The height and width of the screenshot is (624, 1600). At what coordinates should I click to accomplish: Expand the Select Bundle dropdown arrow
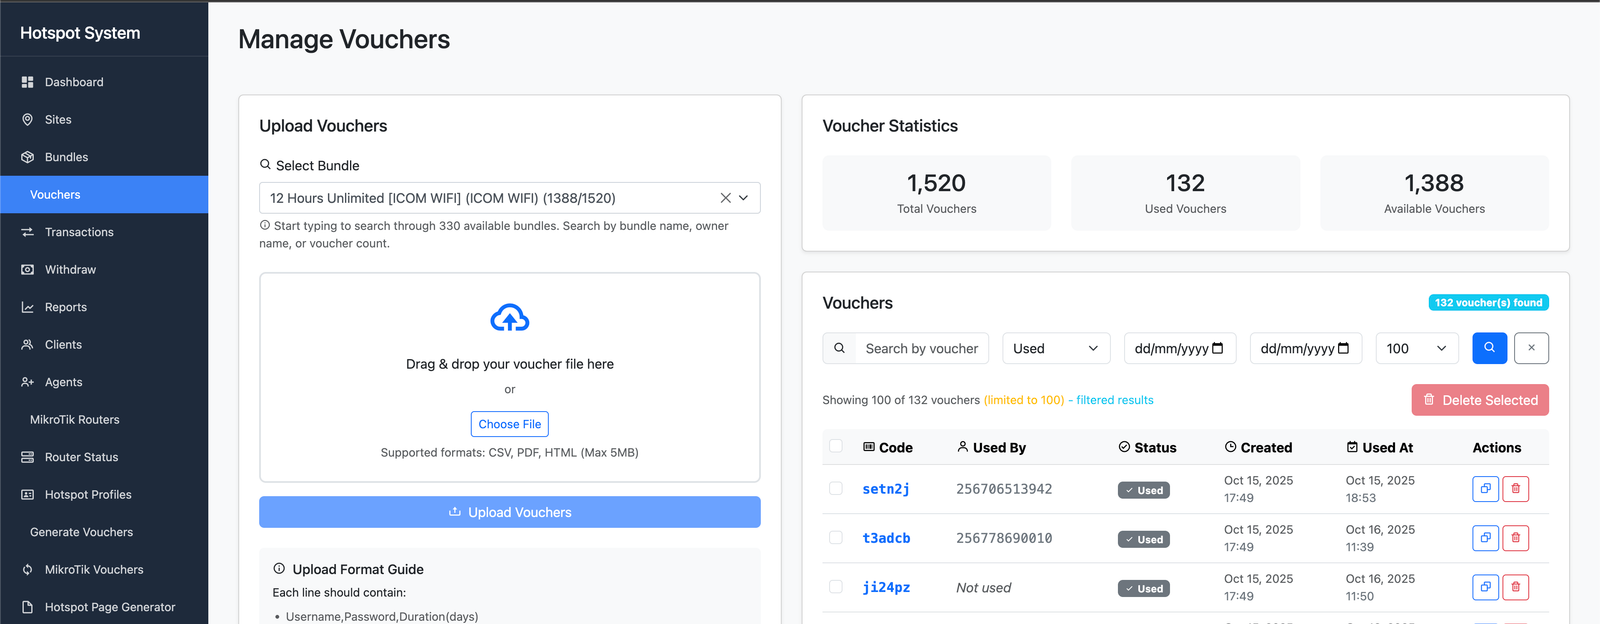pos(744,198)
